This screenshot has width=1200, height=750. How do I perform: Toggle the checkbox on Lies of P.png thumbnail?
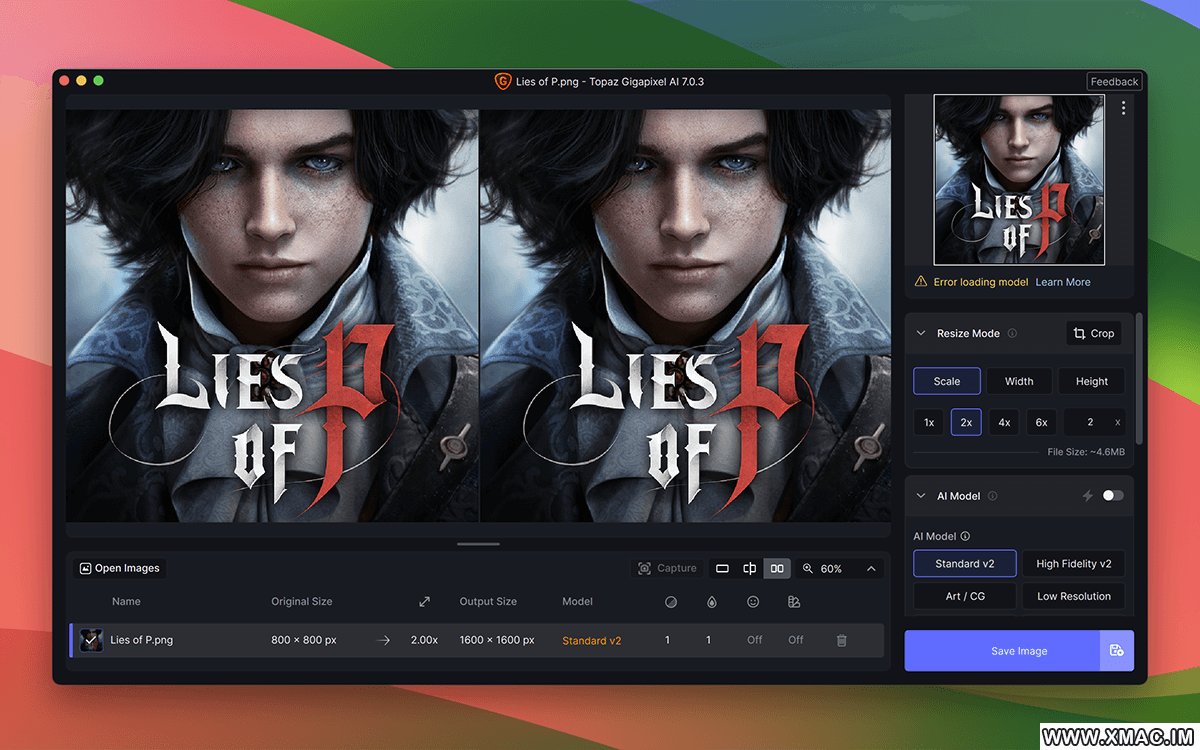tap(91, 640)
